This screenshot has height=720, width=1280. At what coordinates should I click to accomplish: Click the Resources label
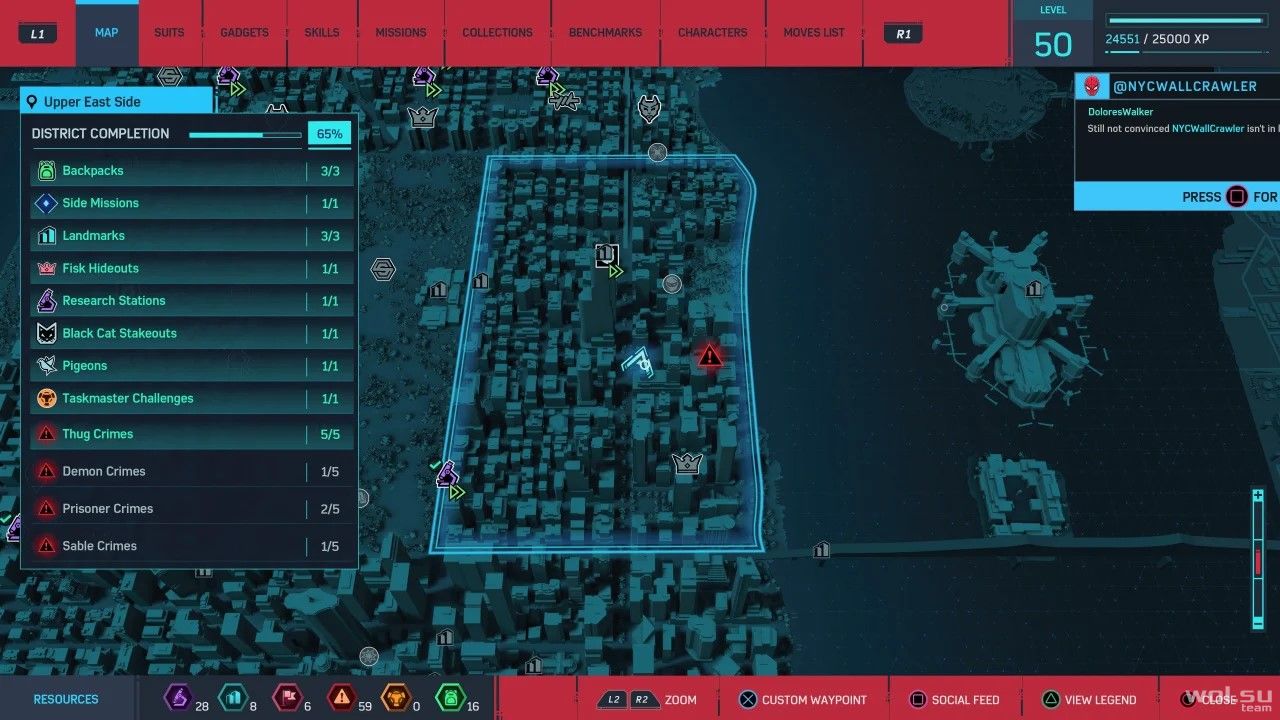tap(66, 699)
